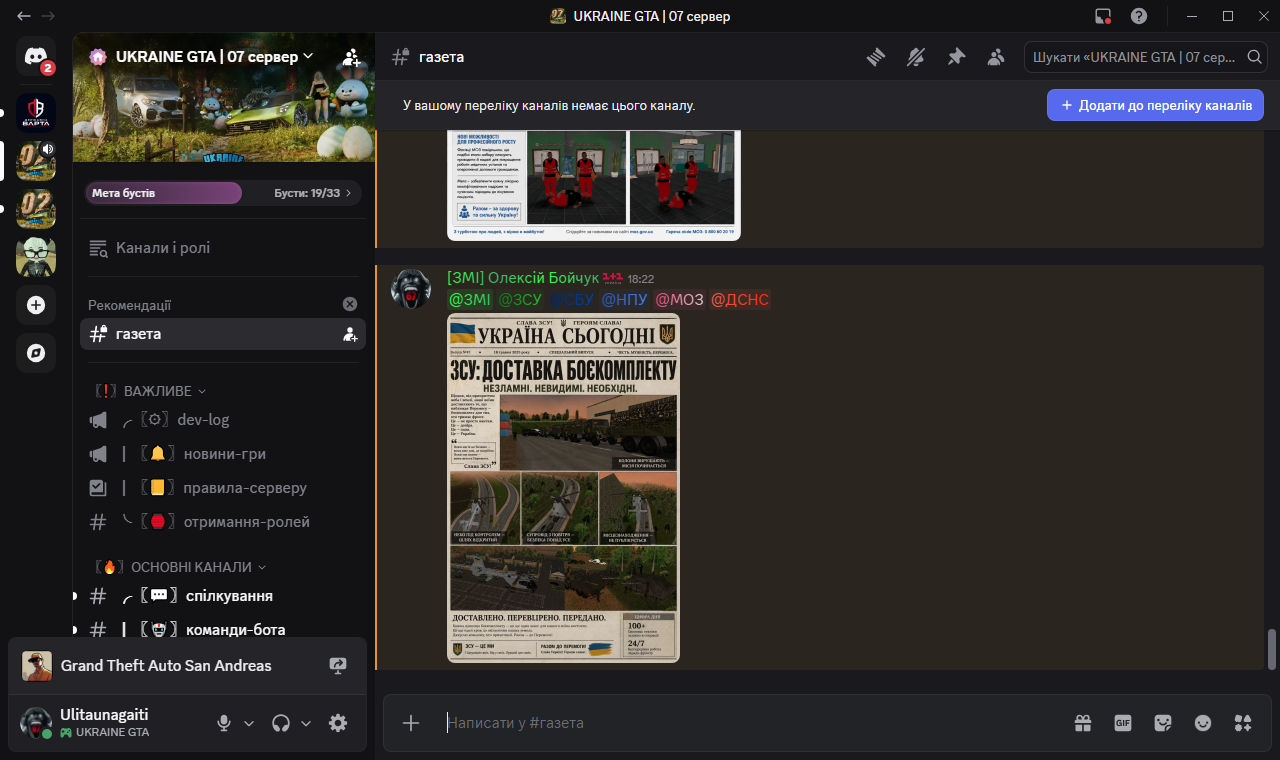The height and width of the screenshot is (760, 1280).
Task: Dismiss the Рекомендації section with the X
Action: tap(350, 304)
